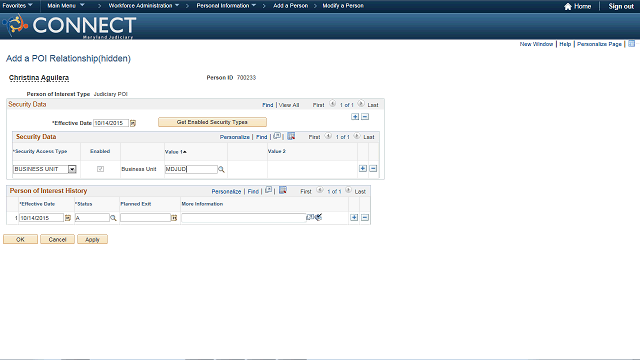Click Find link in outer Security Data header
Image resolution: width=640 pixels, height=360 pixels.
pos(267,105)
